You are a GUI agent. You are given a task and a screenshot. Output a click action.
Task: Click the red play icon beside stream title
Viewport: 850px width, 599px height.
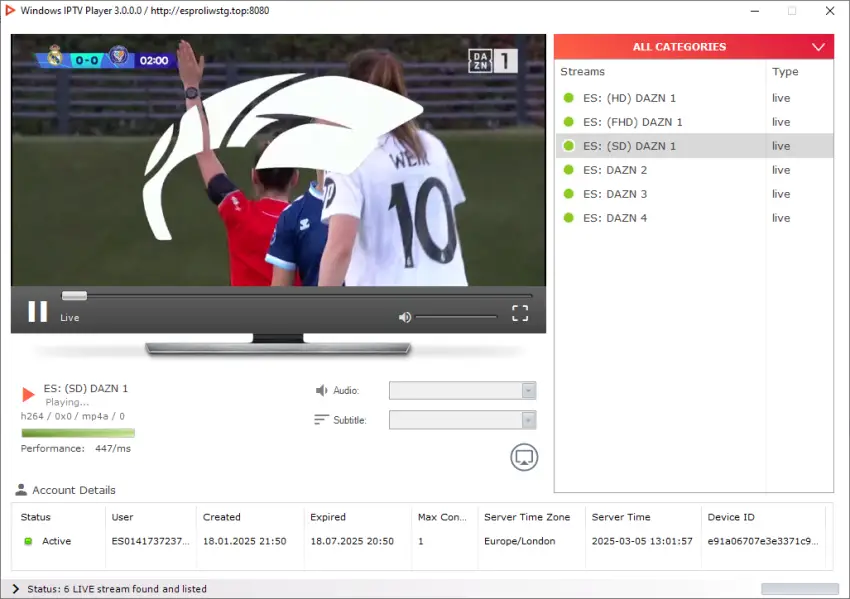pyautogui.click(x=28, y=394)
